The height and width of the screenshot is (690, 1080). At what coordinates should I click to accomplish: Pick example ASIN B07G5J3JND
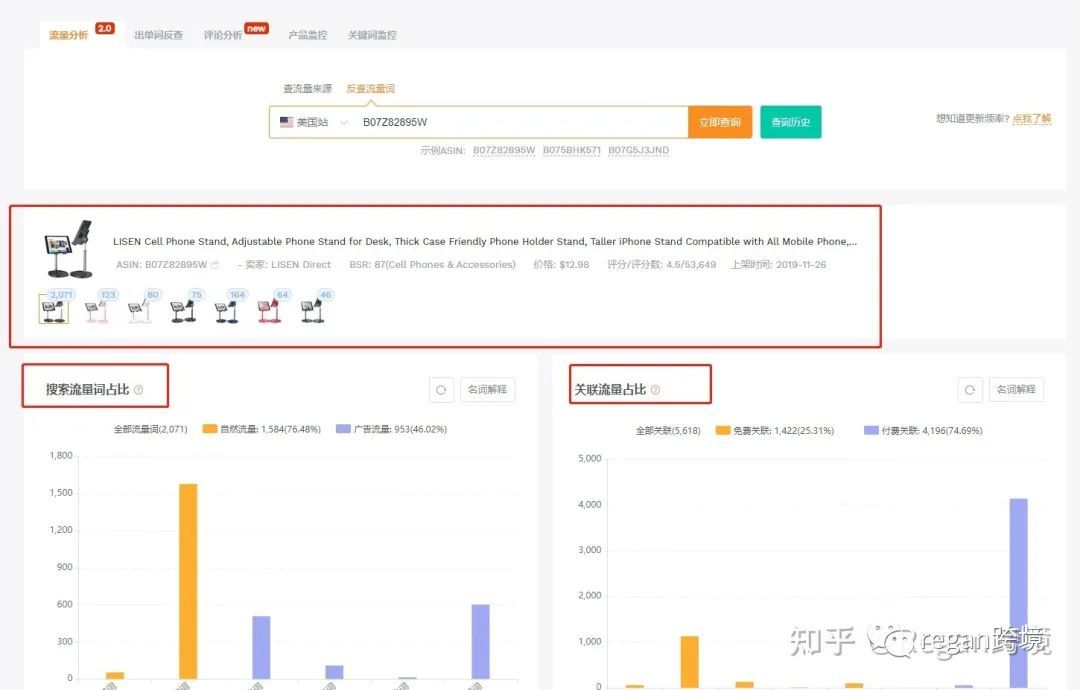click(x=638, y=150)
